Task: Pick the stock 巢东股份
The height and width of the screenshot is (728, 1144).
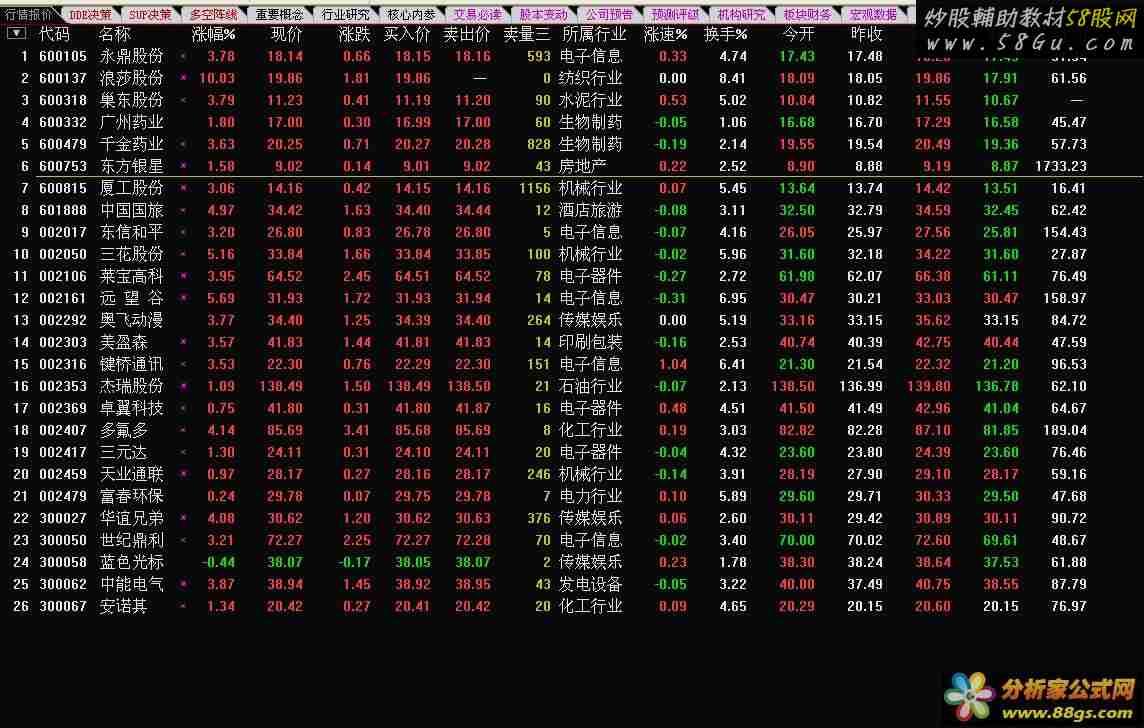Action: pos(131,100)
